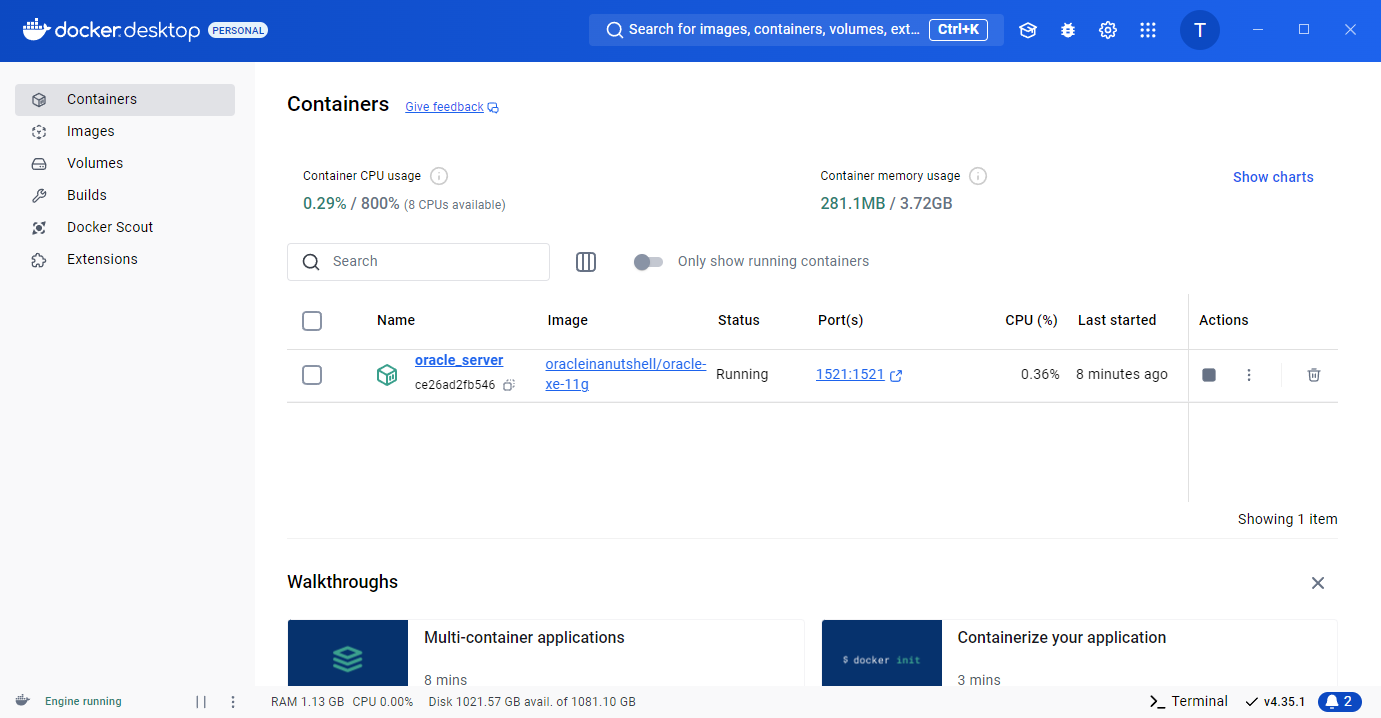The height and width of the screenshot is (718, 1381).
Task: Click the oracle_server container cube icon
Action: 387,375
